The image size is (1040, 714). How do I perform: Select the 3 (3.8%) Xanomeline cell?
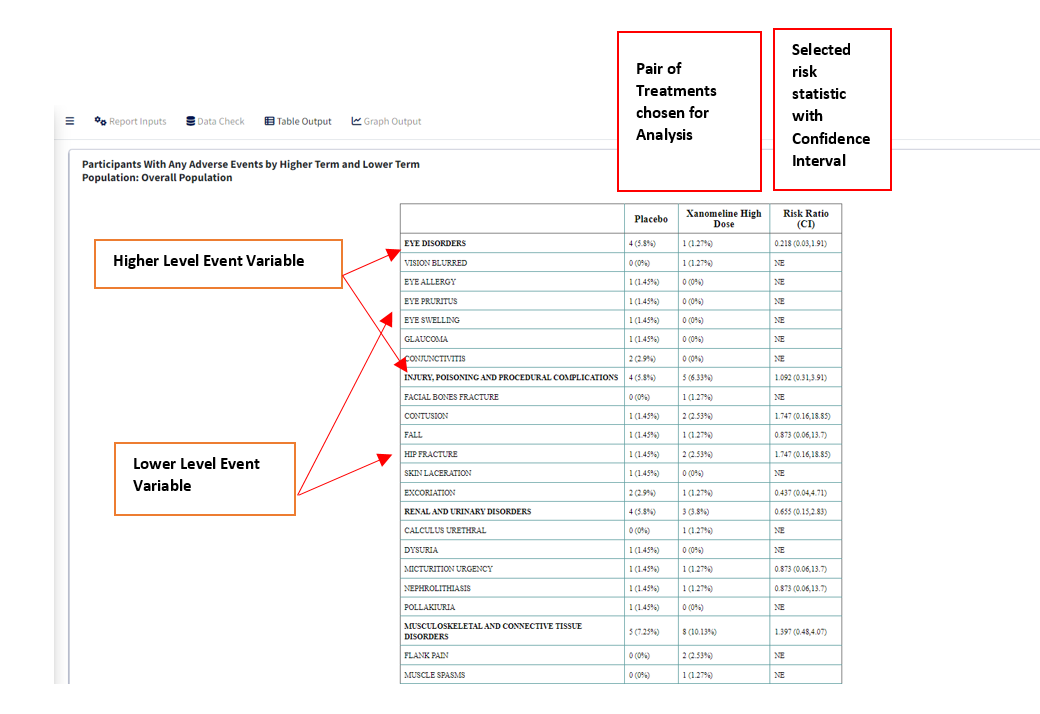click(x=696, y=512)
